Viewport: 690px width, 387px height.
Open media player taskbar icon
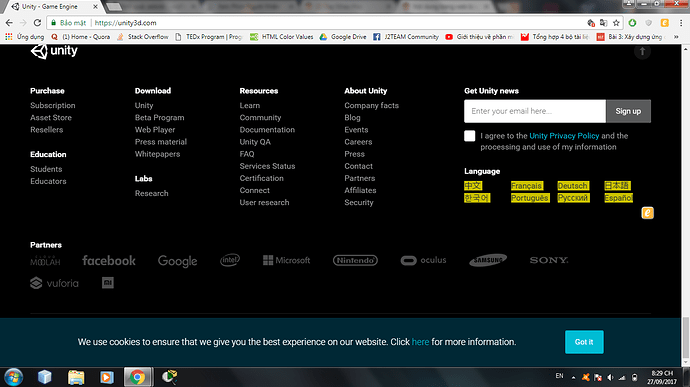click(x=106, y=377)
